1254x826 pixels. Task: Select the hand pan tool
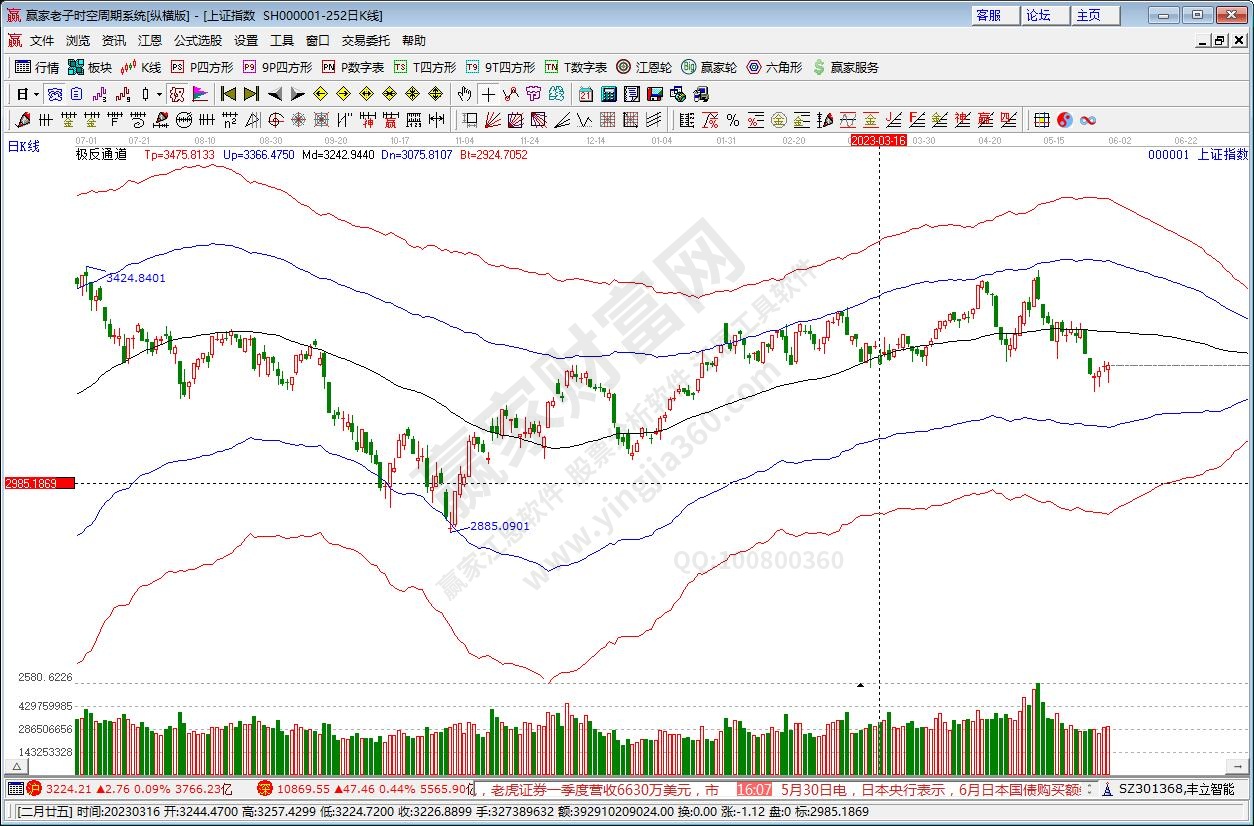[x=464, y=94]
